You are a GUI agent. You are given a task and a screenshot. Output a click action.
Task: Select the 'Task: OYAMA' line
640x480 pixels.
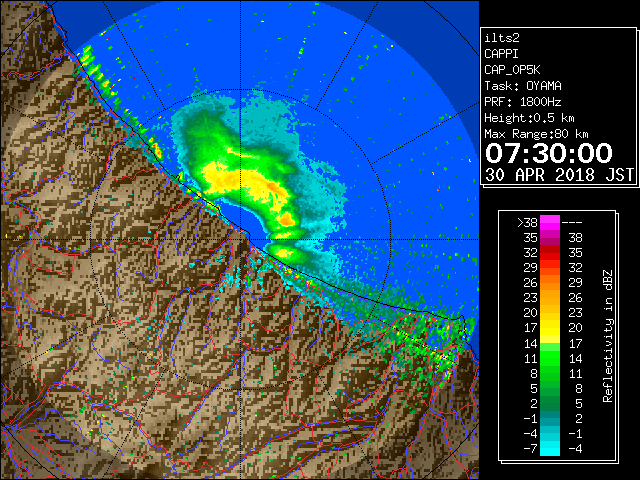tap(523, 86)
